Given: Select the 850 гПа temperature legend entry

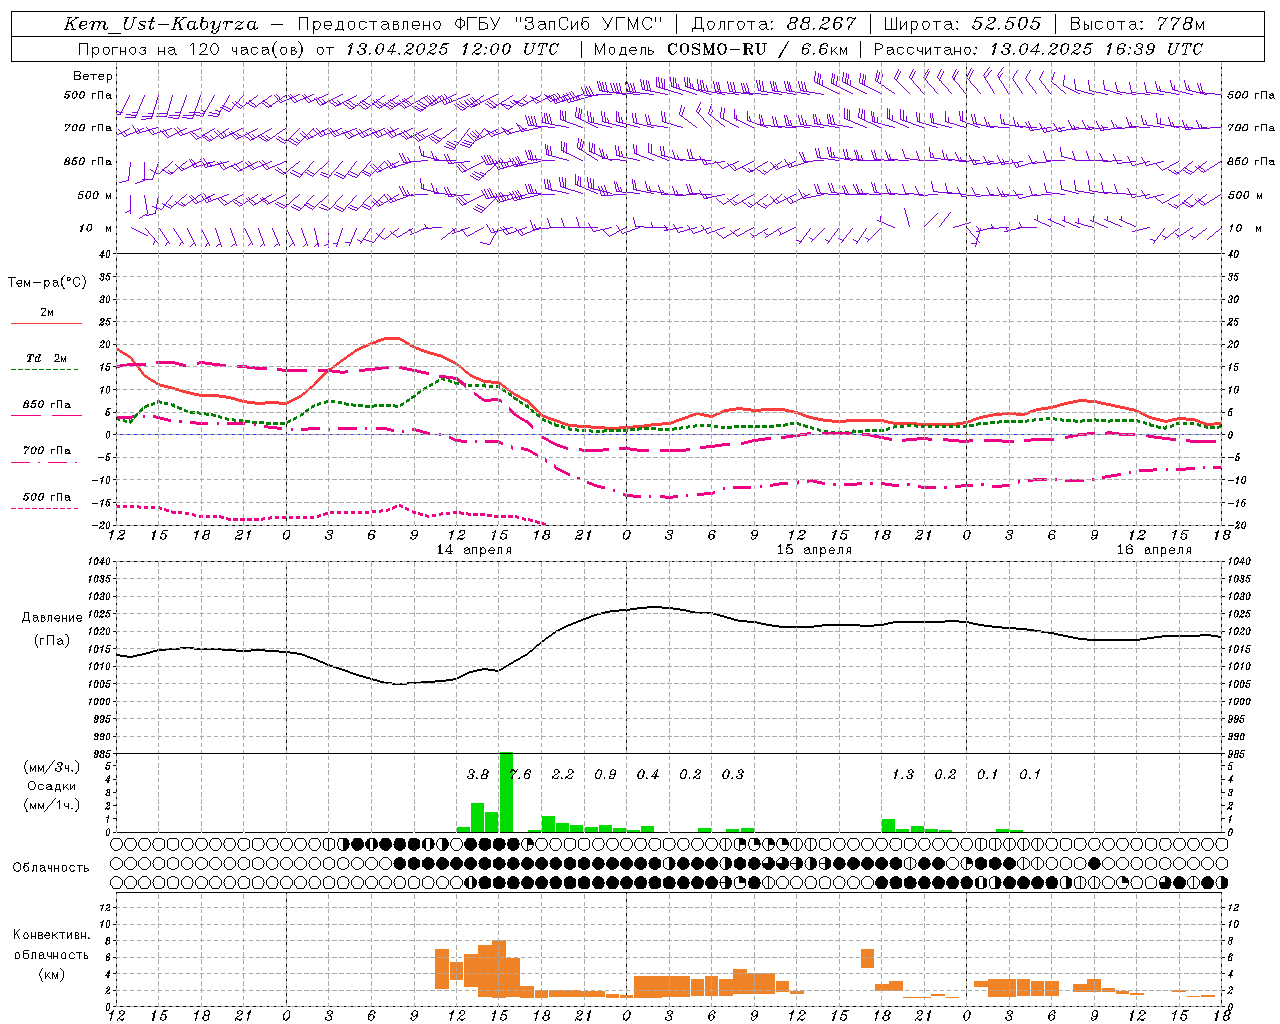Looking at the screenshot, I should pos(47,404).
